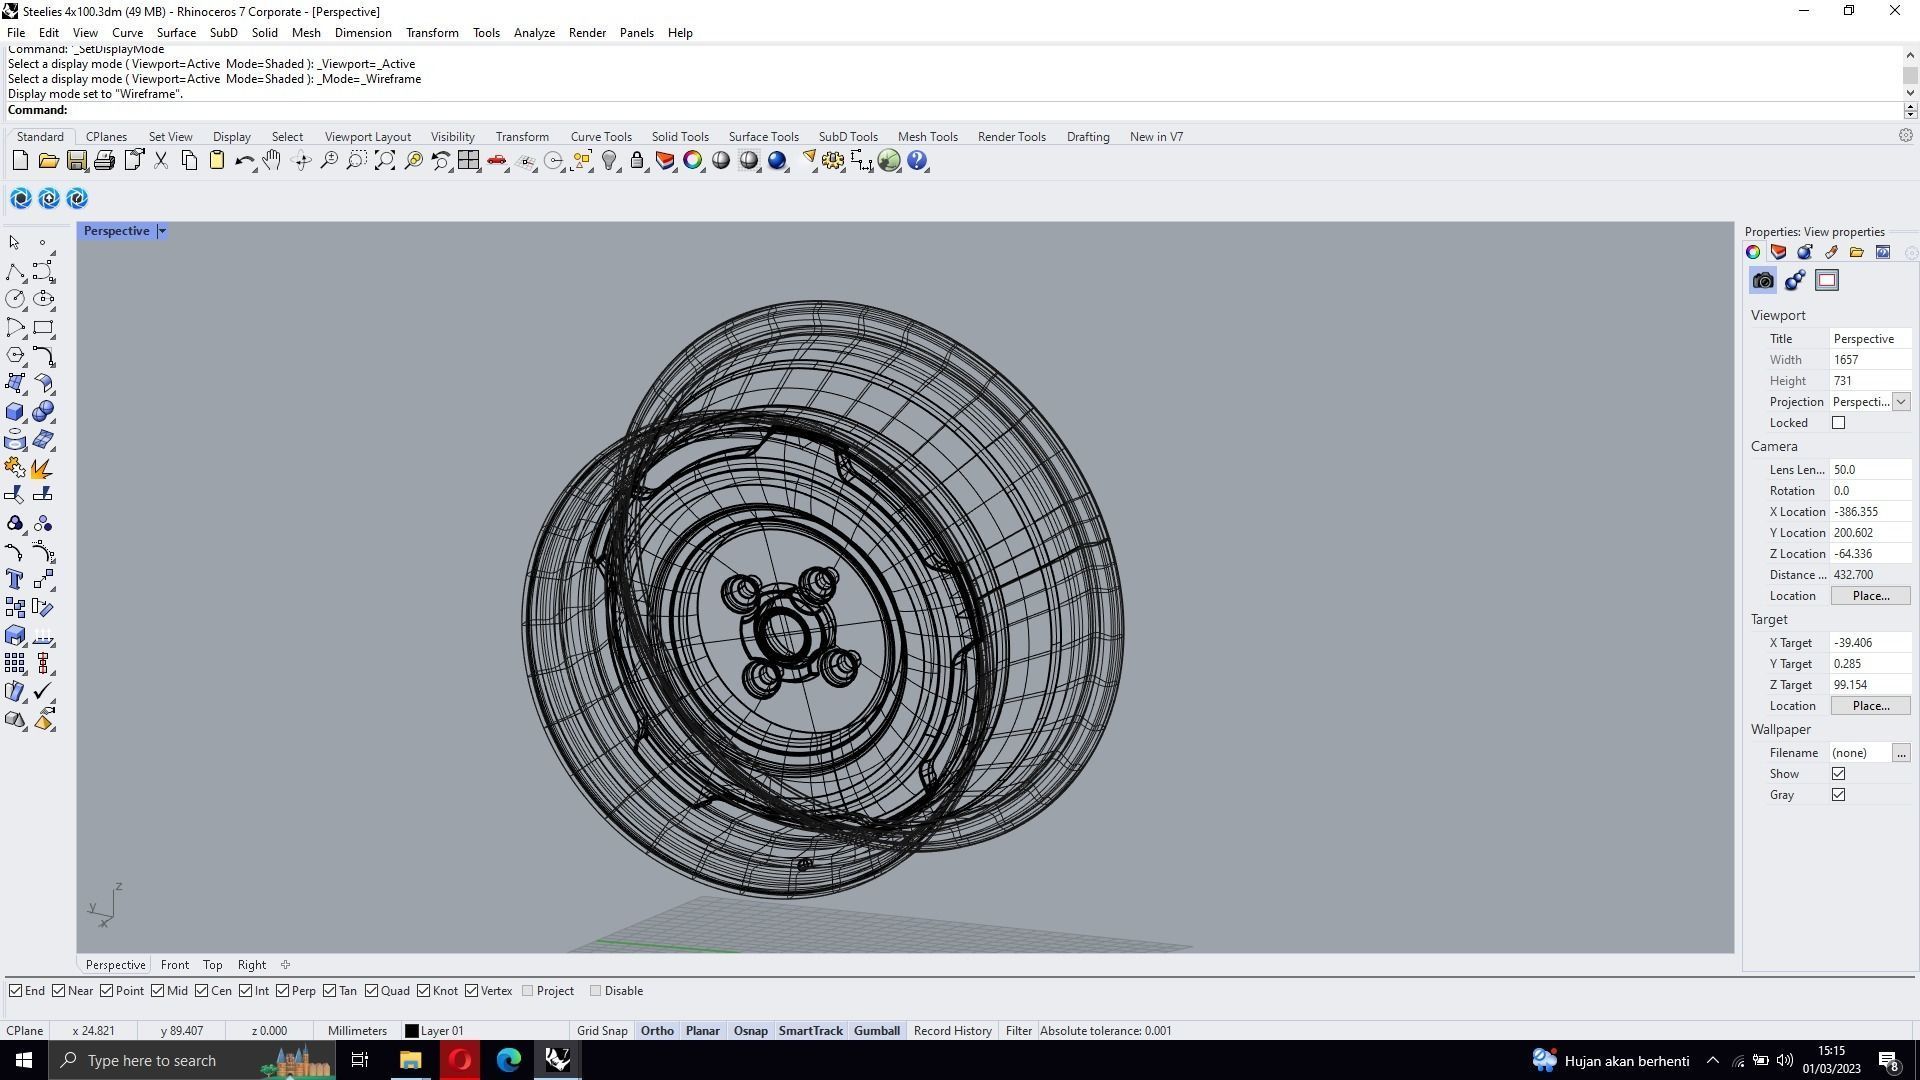Screen dimensions: 1920x1080
Task: Open the Surface menu
Action: click(x=176, y=33)
